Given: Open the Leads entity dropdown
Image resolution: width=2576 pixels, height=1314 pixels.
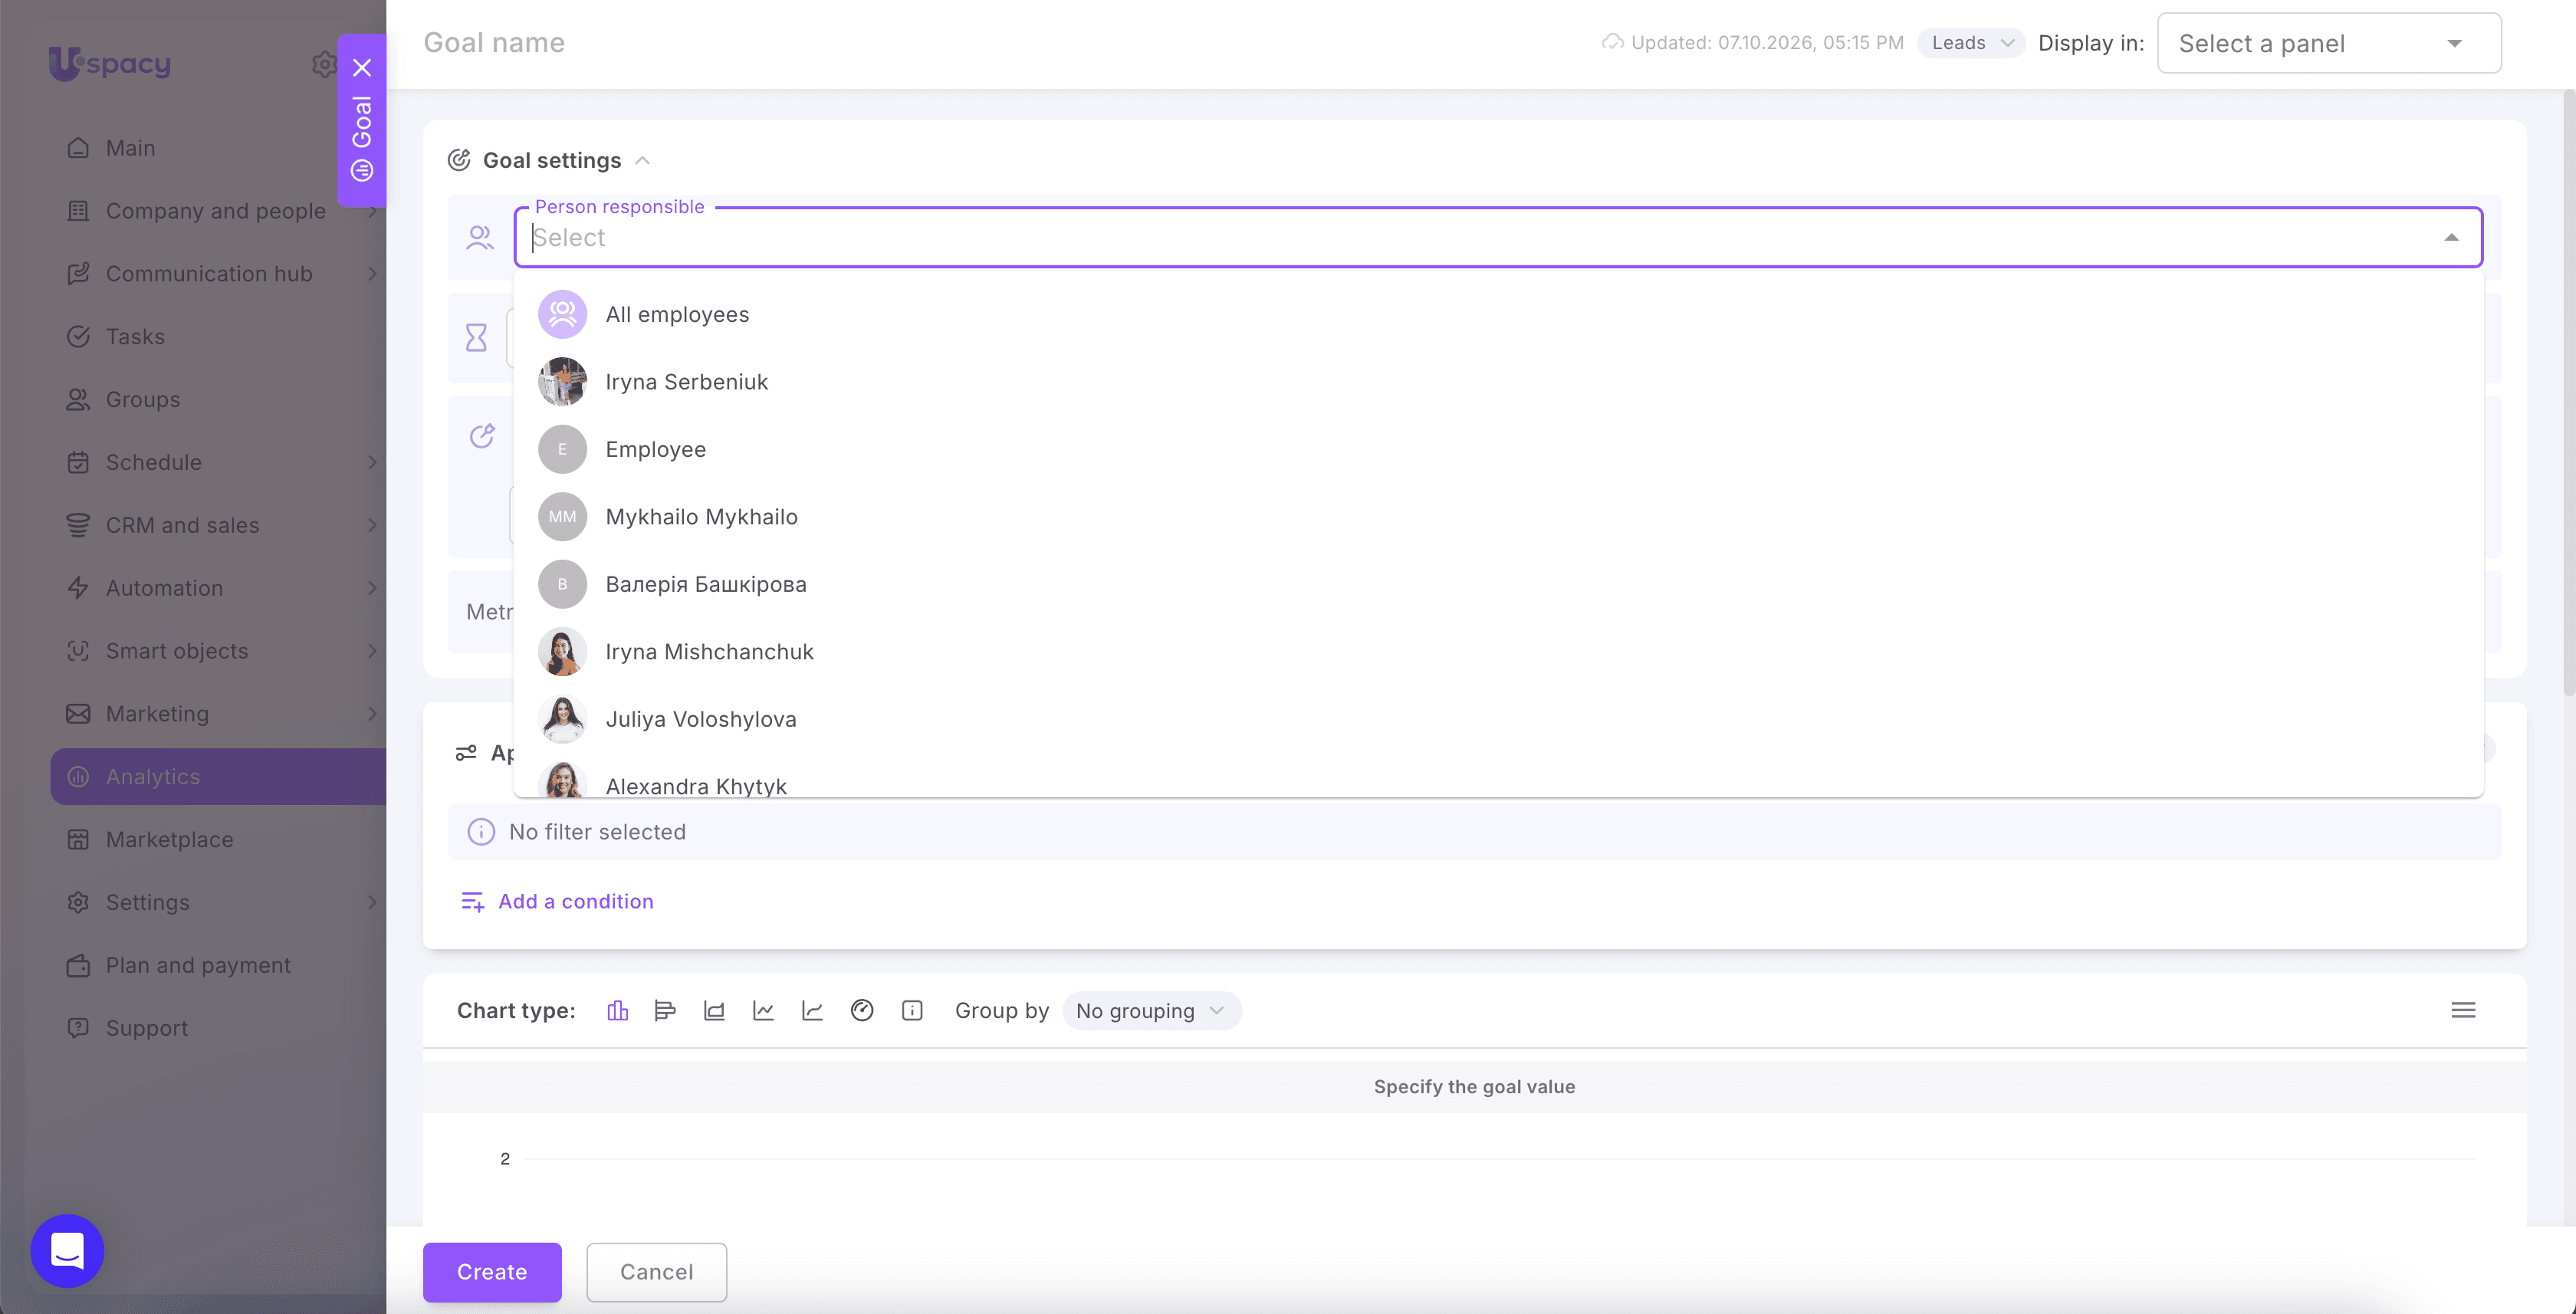Looking at the screenshot, I should tap(1971, 43).
